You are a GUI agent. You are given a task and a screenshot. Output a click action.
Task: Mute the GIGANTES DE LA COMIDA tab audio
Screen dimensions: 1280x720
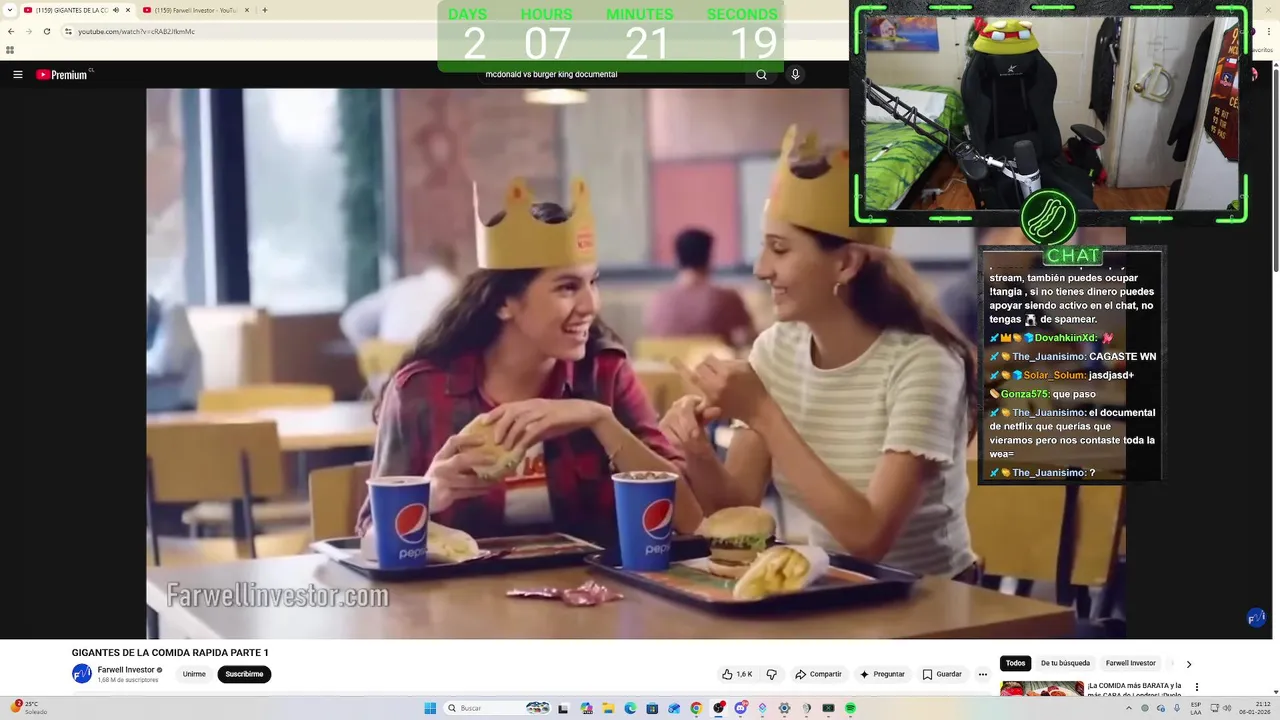pyautogui.click(x=116, y=10)
